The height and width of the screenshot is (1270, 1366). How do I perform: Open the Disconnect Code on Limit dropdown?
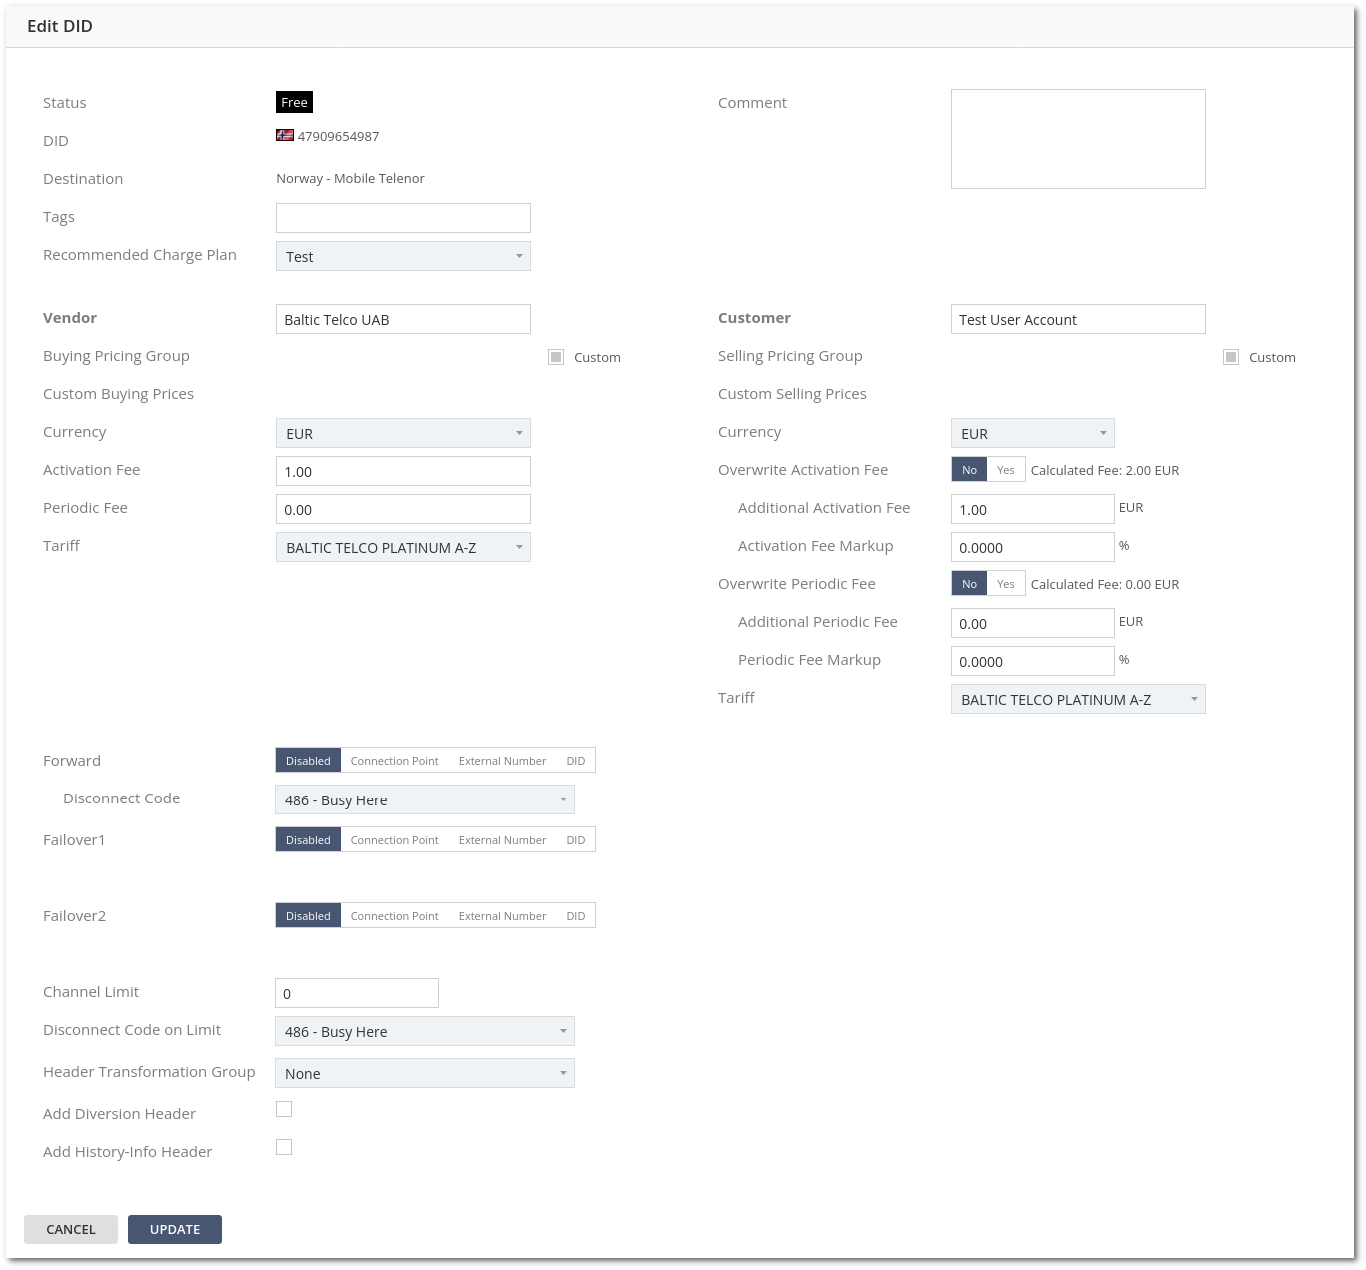click(x=425, y=1031)
